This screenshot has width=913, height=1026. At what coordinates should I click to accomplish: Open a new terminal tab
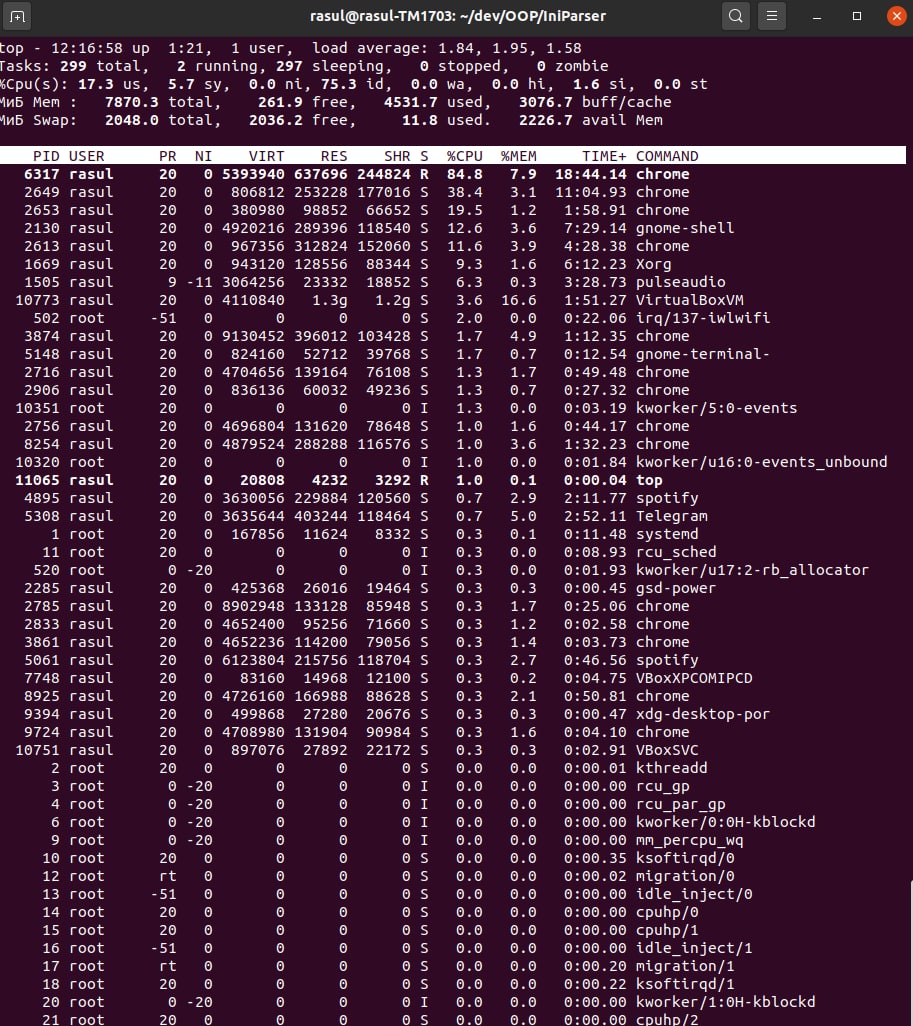17,16
